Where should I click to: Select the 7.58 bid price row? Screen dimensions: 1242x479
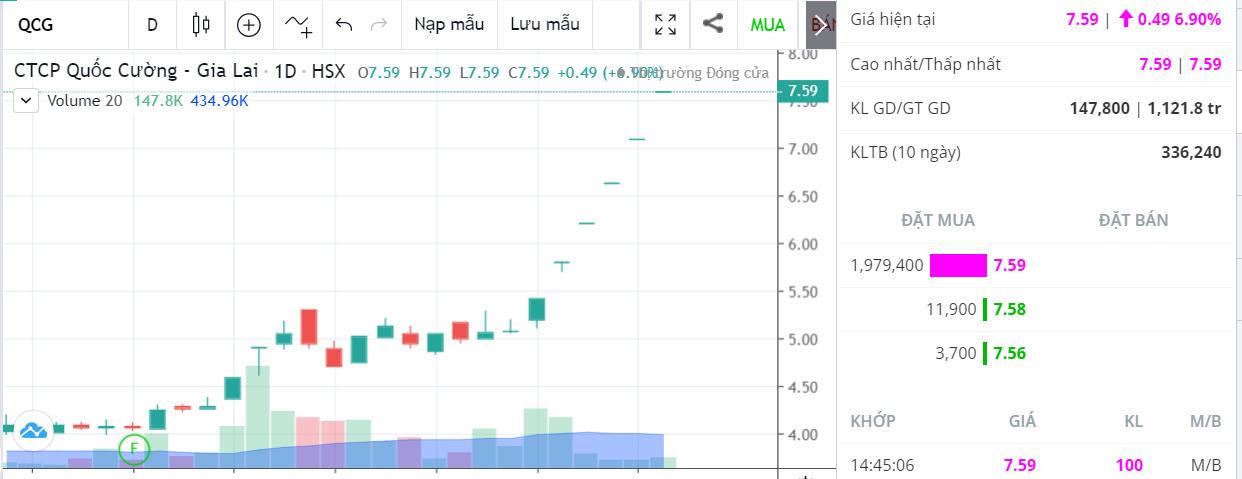click(1009, 309)
